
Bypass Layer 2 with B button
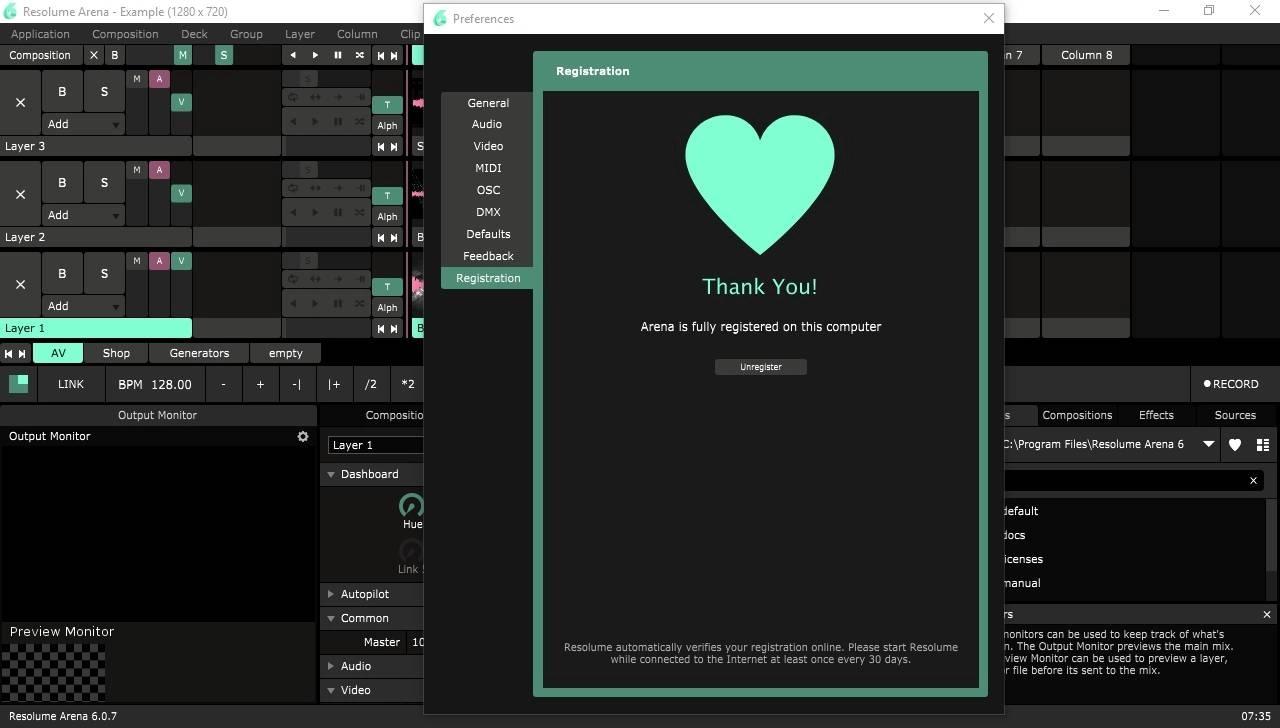tap(62, 182)
